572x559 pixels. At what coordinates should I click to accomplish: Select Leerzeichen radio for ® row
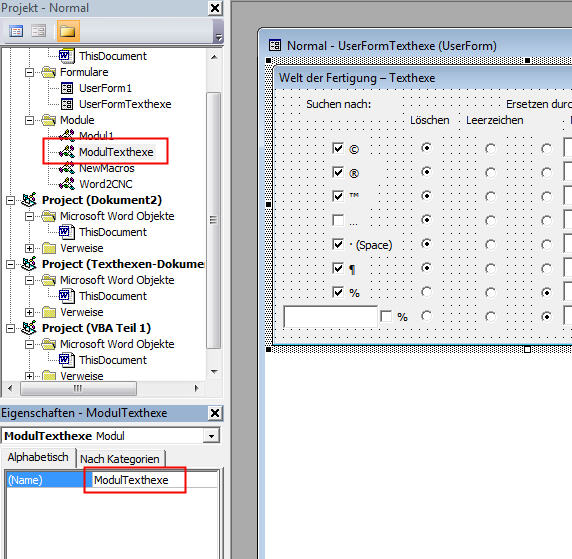(490, 172)
